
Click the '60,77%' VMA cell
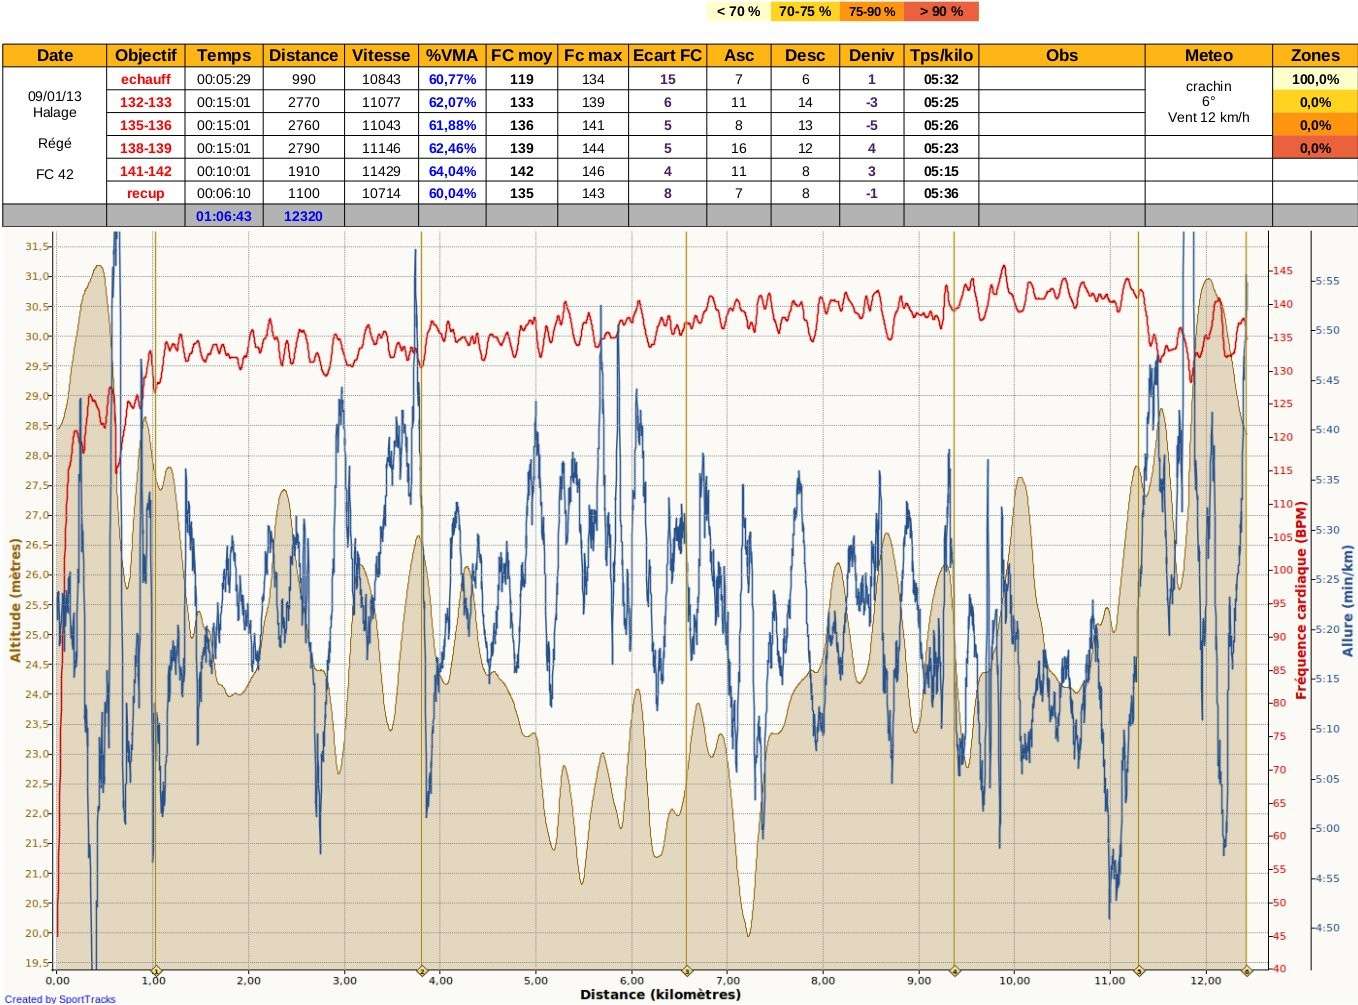pyautogui.click(x=452, y=79)
